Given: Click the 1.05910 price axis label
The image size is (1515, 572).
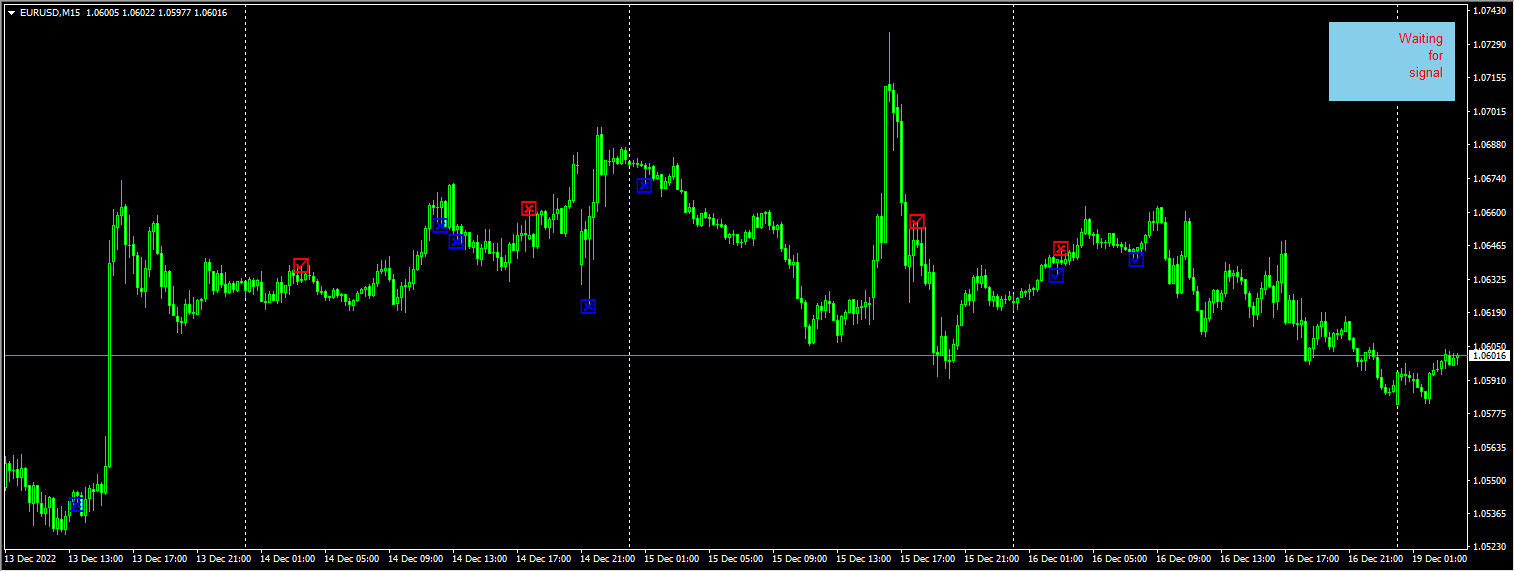Looking at the screenshot, I should click(x=1490, y=380).
